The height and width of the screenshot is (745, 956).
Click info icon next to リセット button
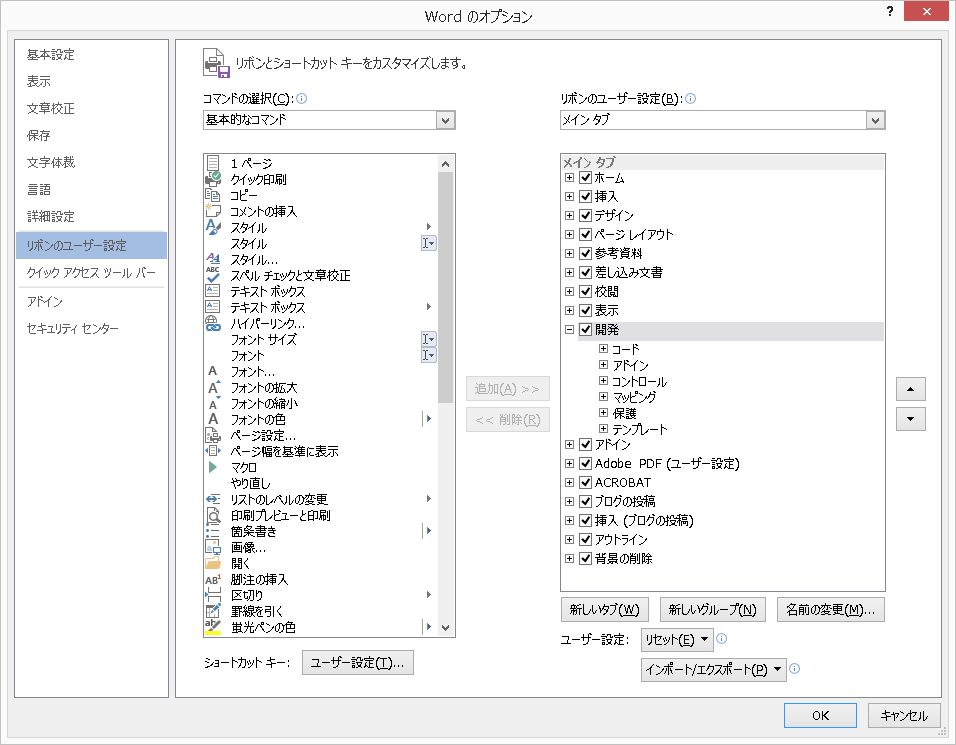tap(721, 638)
